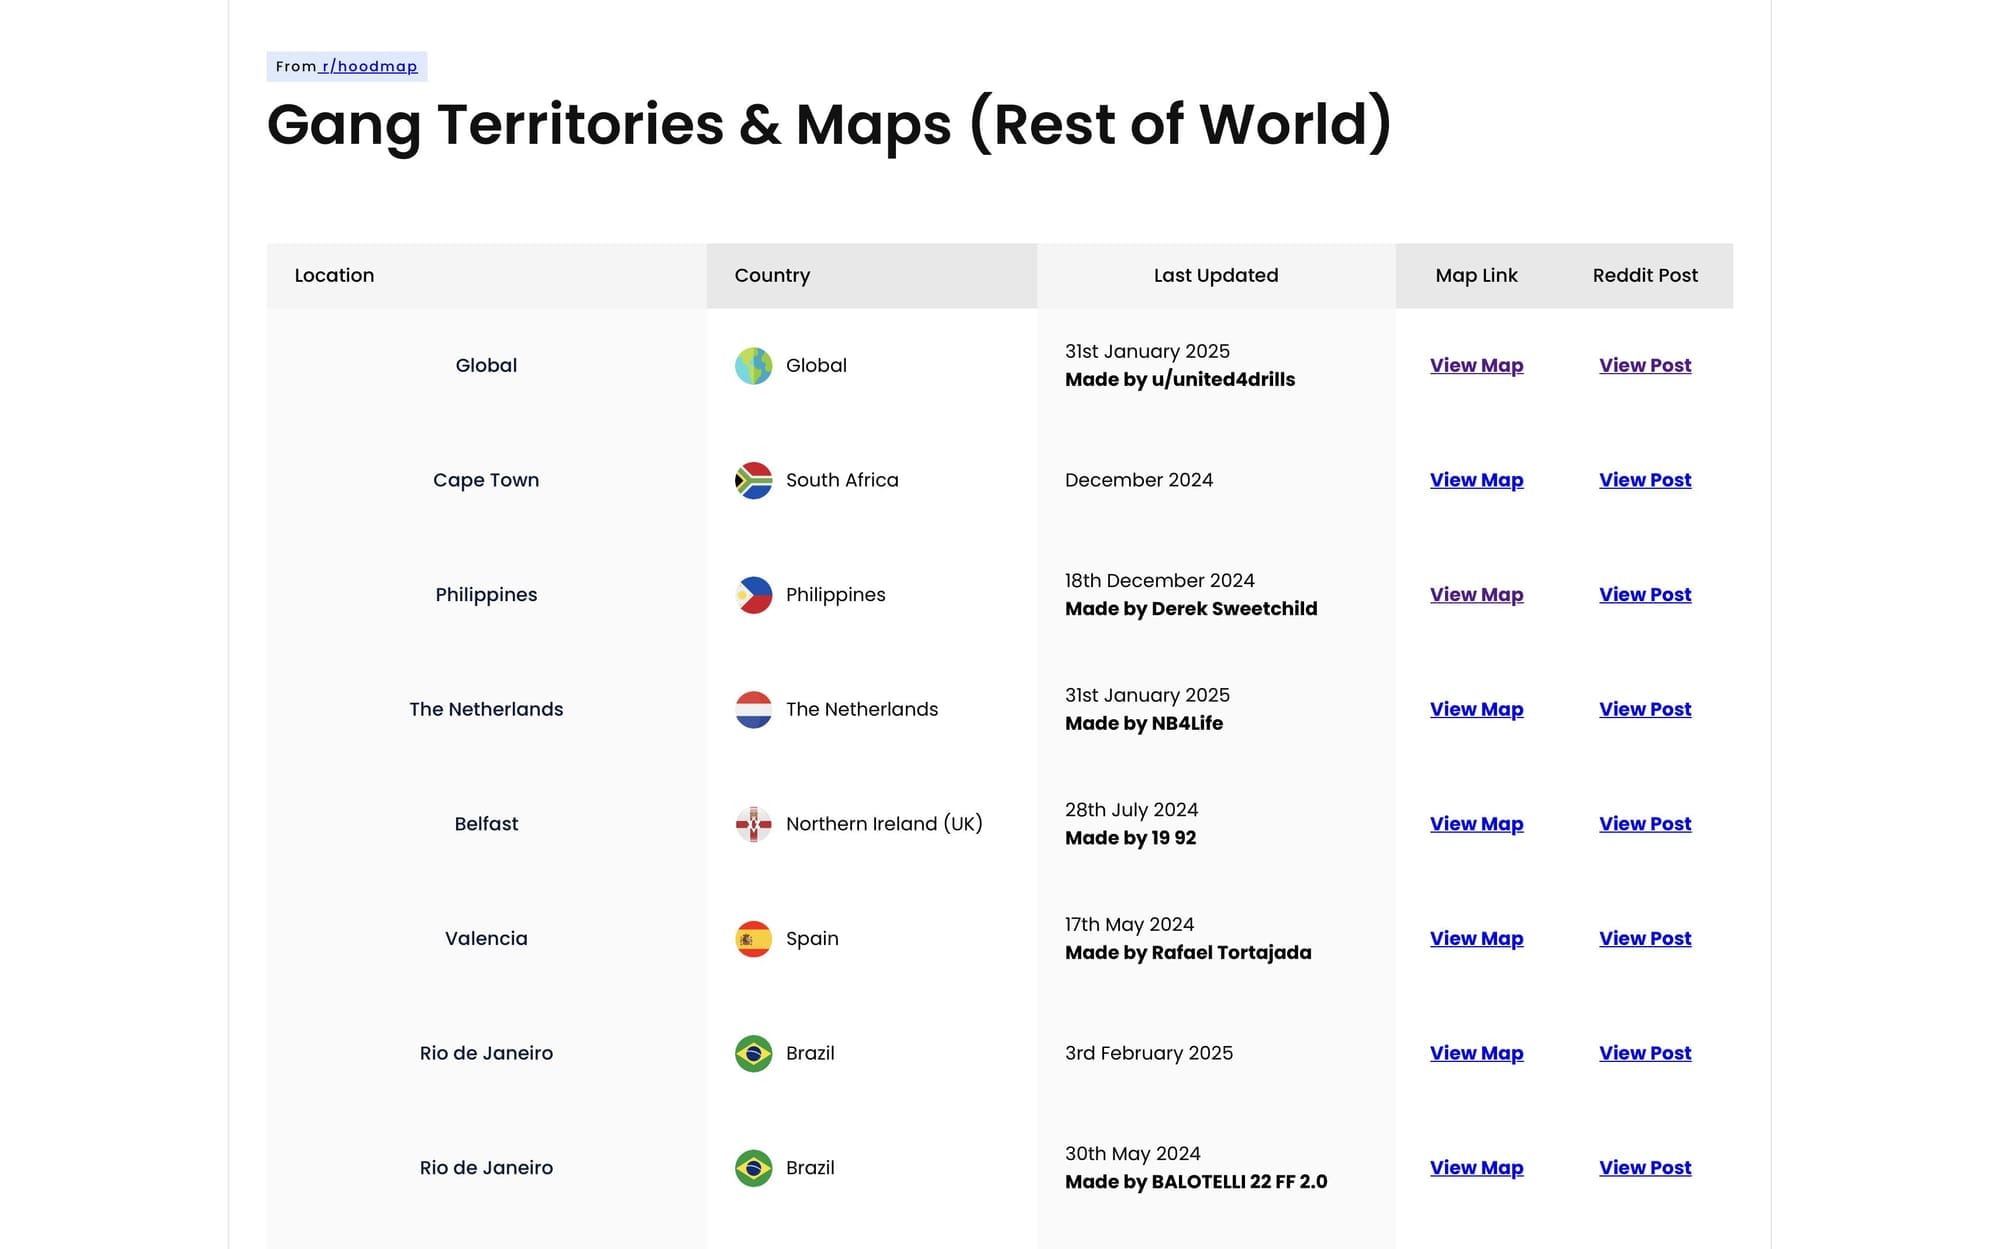The height and width of the screenshot is (1249, 2000).
Task: Click the South Africa flag icon
Action: pos(753,480)
